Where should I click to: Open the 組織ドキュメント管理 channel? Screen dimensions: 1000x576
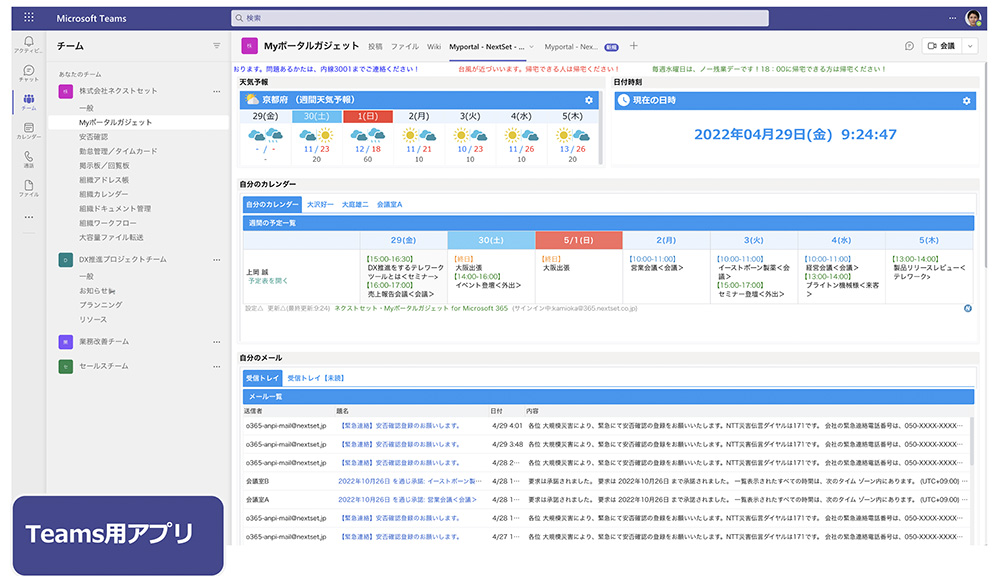click(115, 209)
